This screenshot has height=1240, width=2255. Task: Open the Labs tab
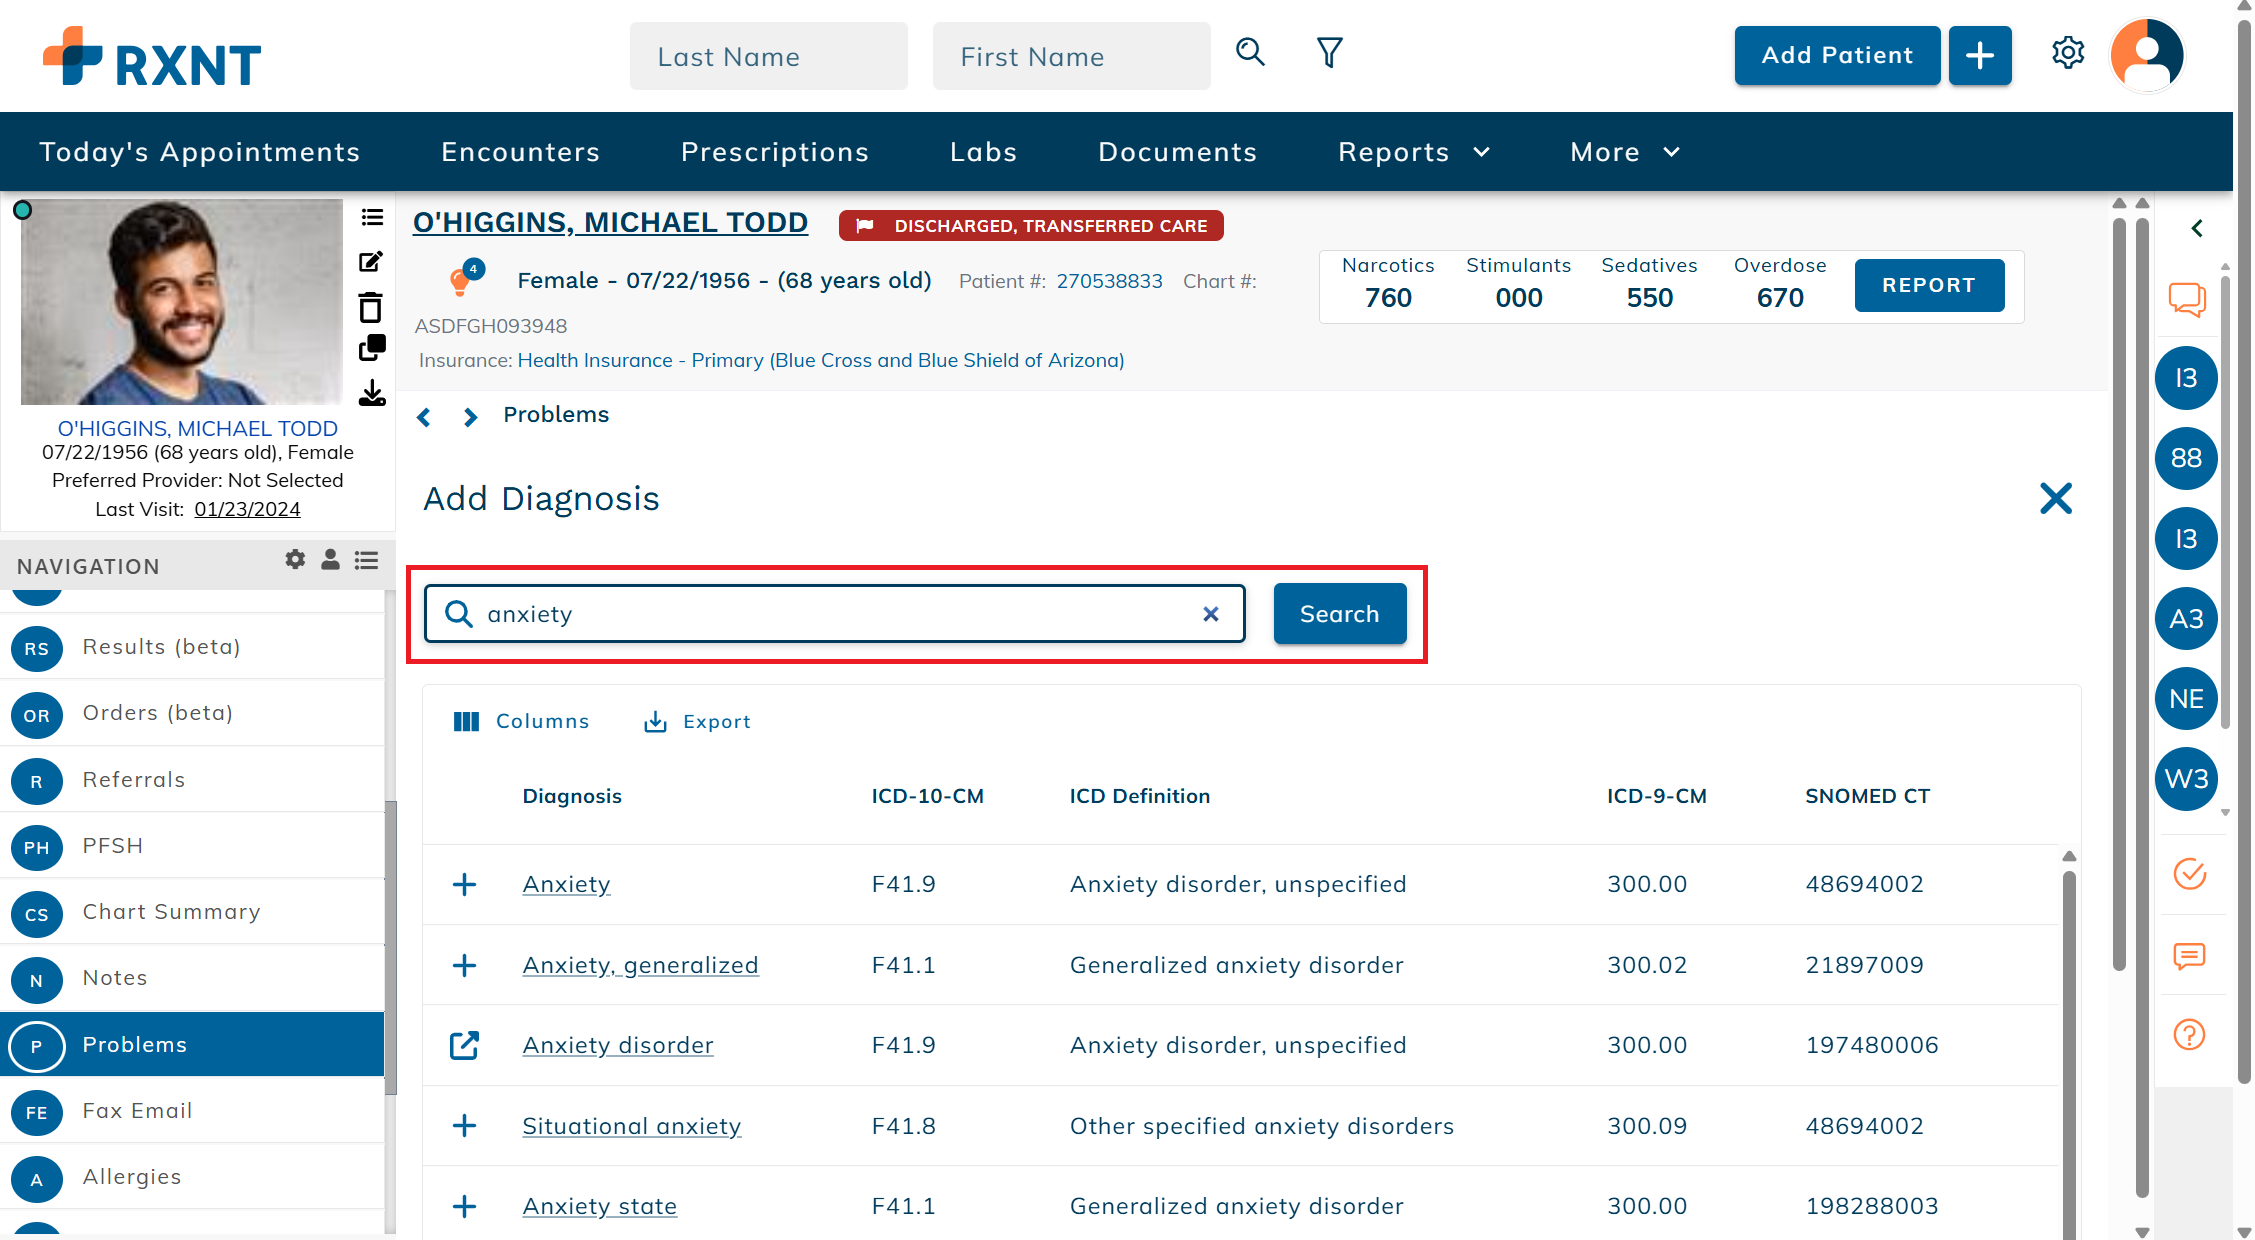(x=983, y=152)
